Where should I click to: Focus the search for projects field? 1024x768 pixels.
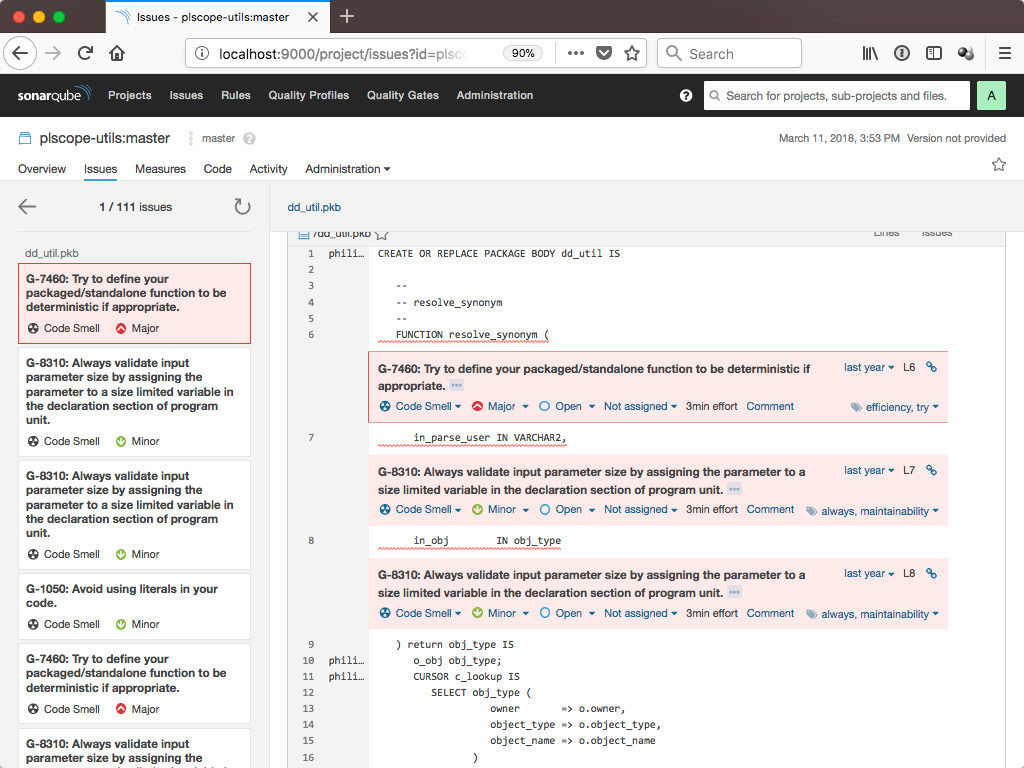[x=837, y=96]
